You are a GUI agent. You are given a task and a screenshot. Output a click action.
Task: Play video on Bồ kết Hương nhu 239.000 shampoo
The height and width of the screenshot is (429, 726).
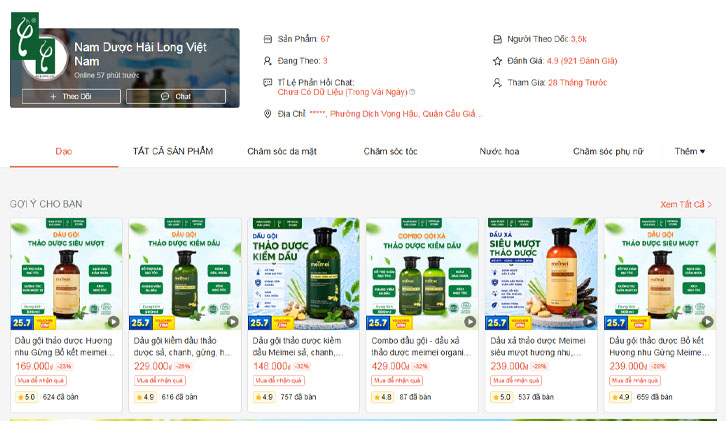[707, 321]
